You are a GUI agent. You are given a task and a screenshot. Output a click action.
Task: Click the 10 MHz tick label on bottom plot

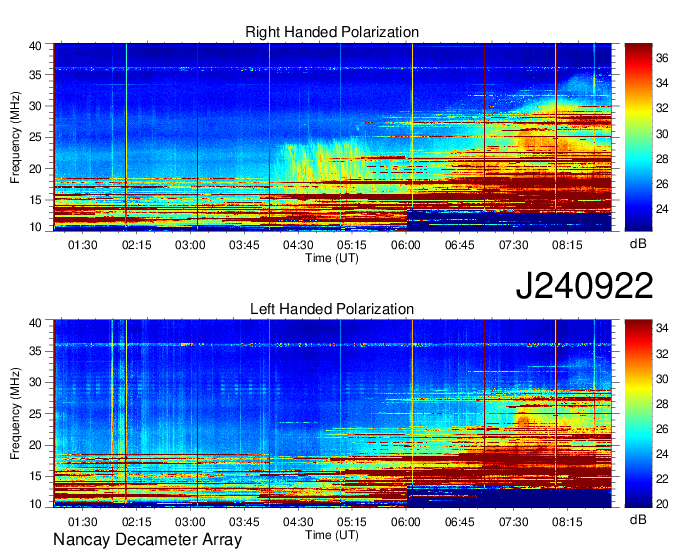[36, 504]
